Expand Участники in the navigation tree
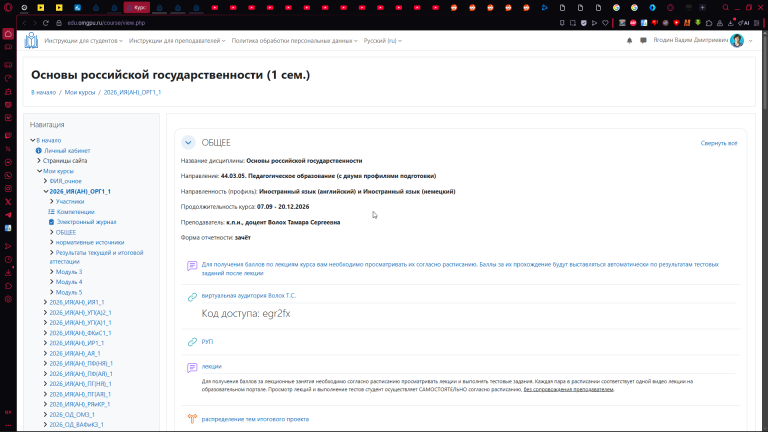Screen dimensions: 768x432 click(x=52, y=201)
